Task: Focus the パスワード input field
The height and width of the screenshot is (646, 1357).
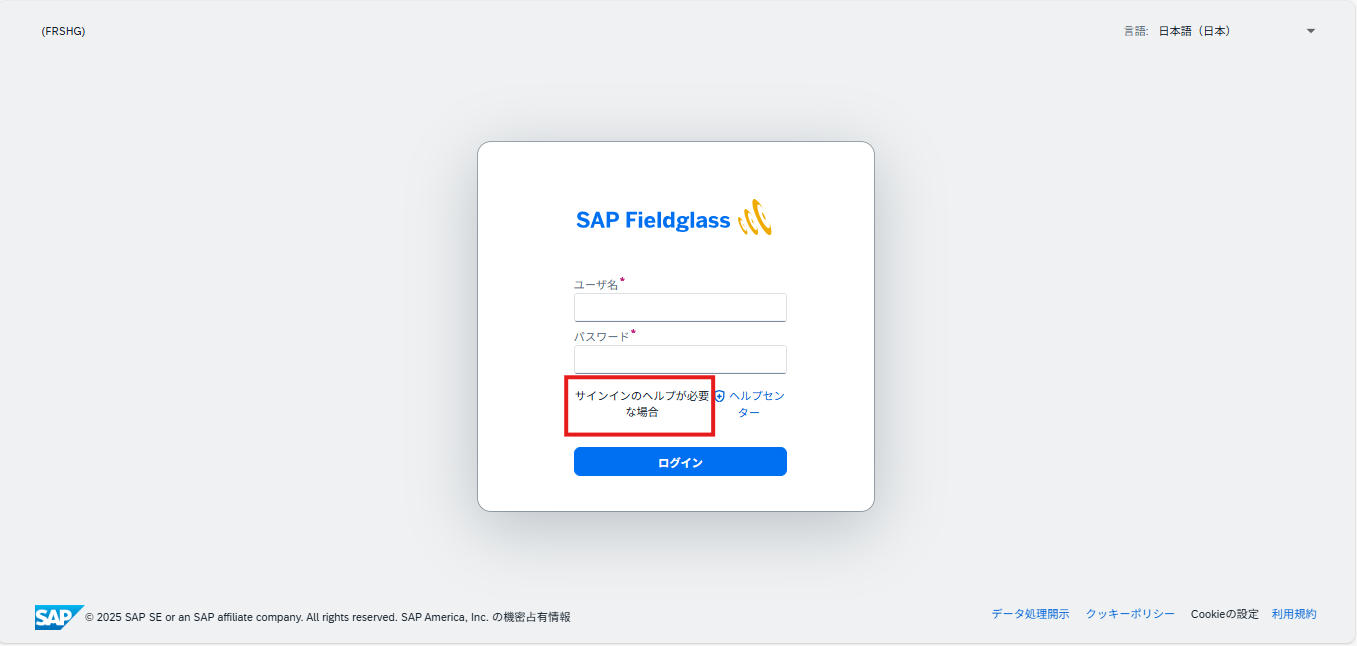Action: pyautogui.click(x=680, y=359)
